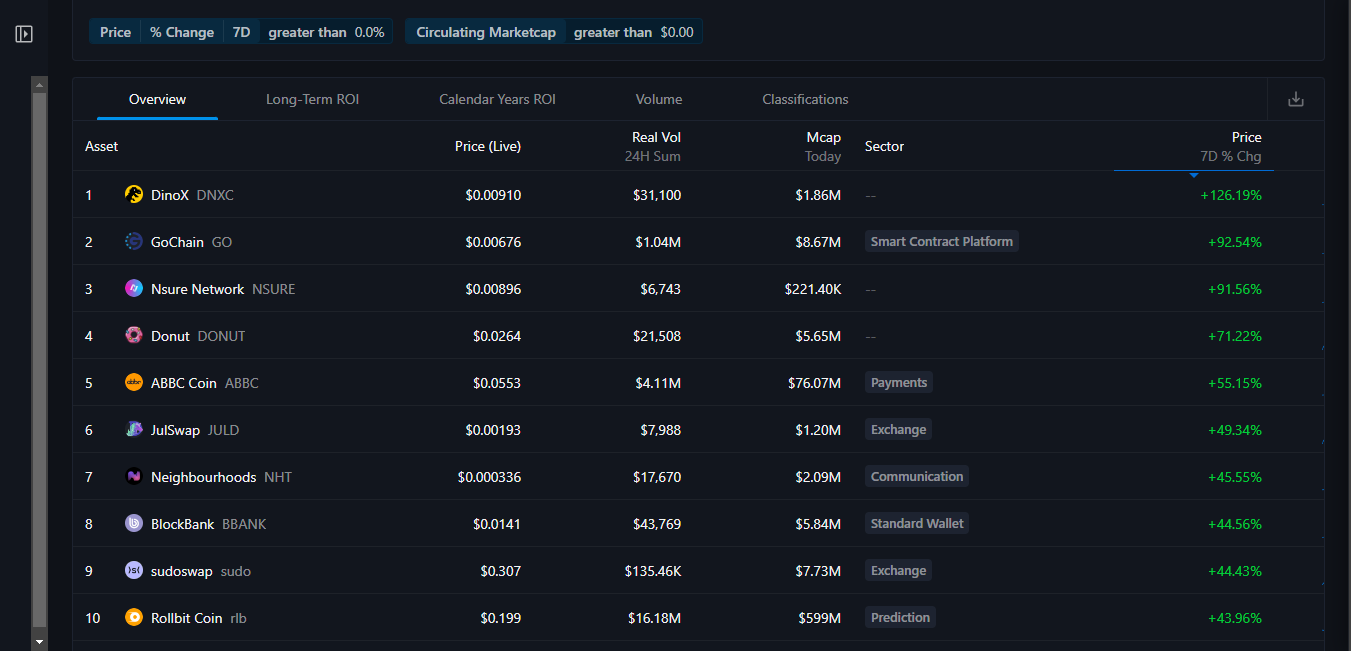Viewport: 1351px width, 651px height.
Task: Click the NSURE ticker symbol
Action: (274, 289)
